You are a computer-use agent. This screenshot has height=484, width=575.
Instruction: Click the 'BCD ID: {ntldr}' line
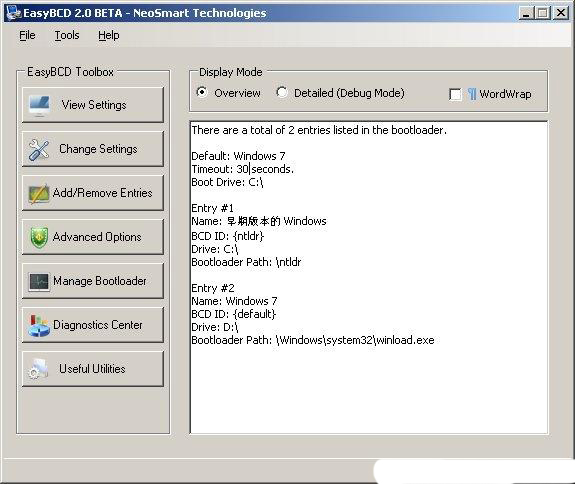pyautogui.click(x=227, y=236)
